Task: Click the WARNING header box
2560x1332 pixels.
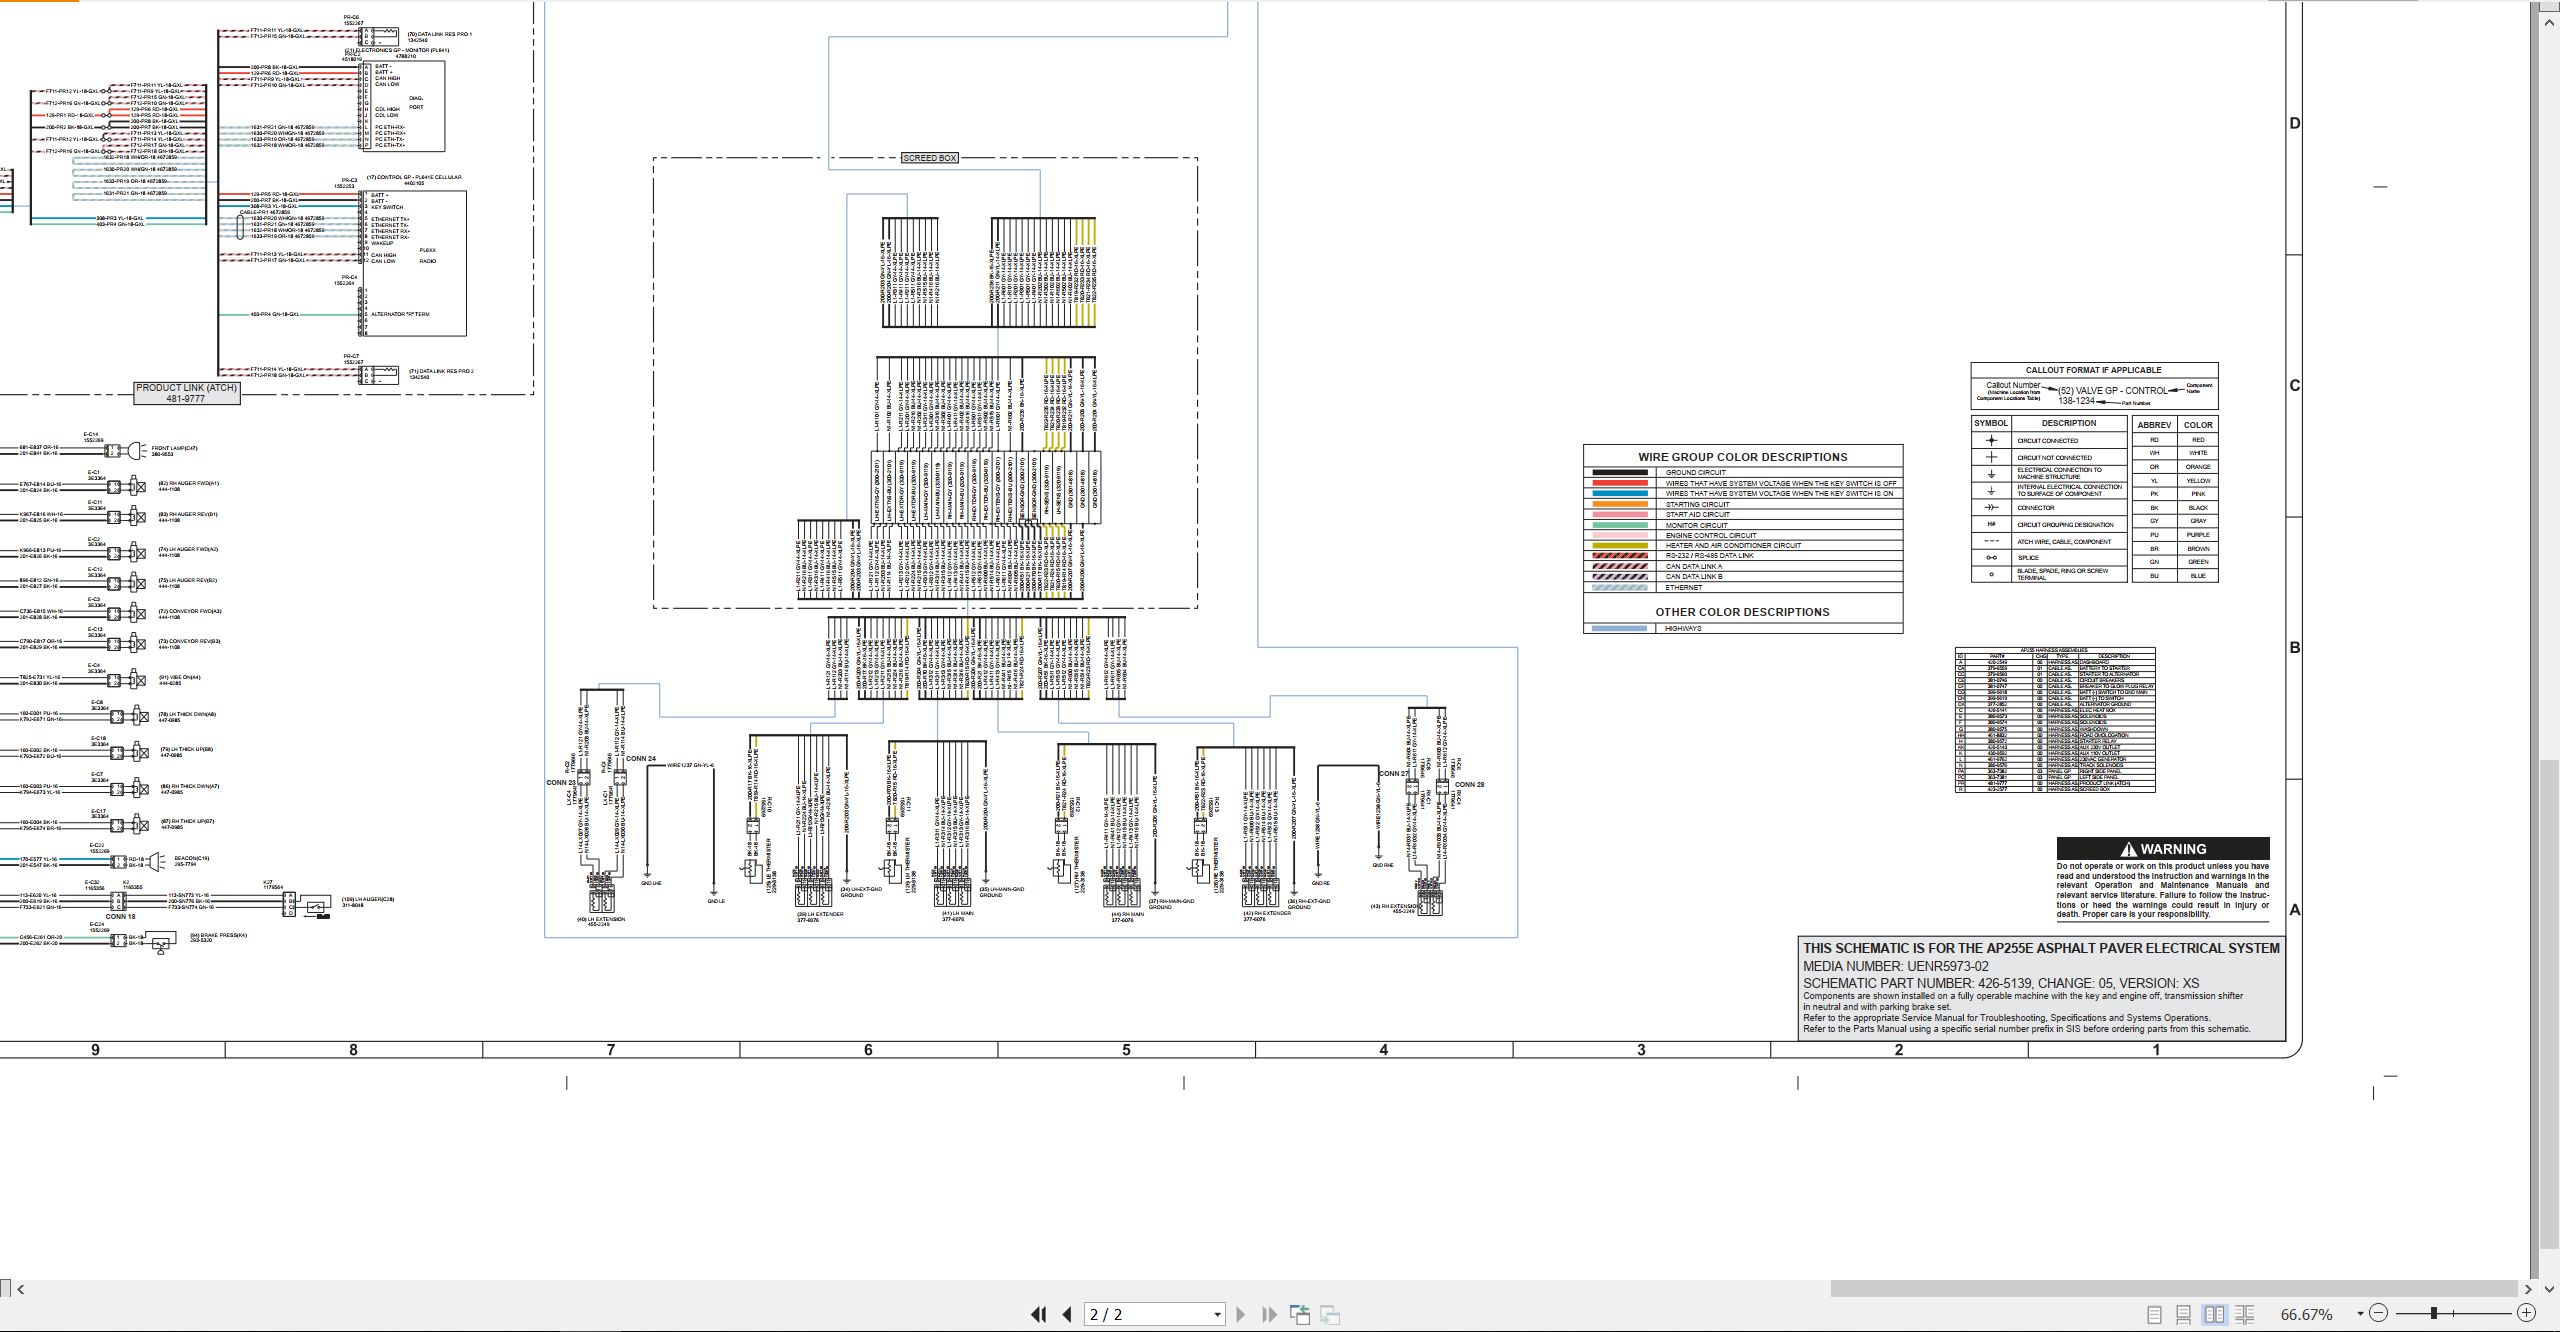Action: point(2163,848)
